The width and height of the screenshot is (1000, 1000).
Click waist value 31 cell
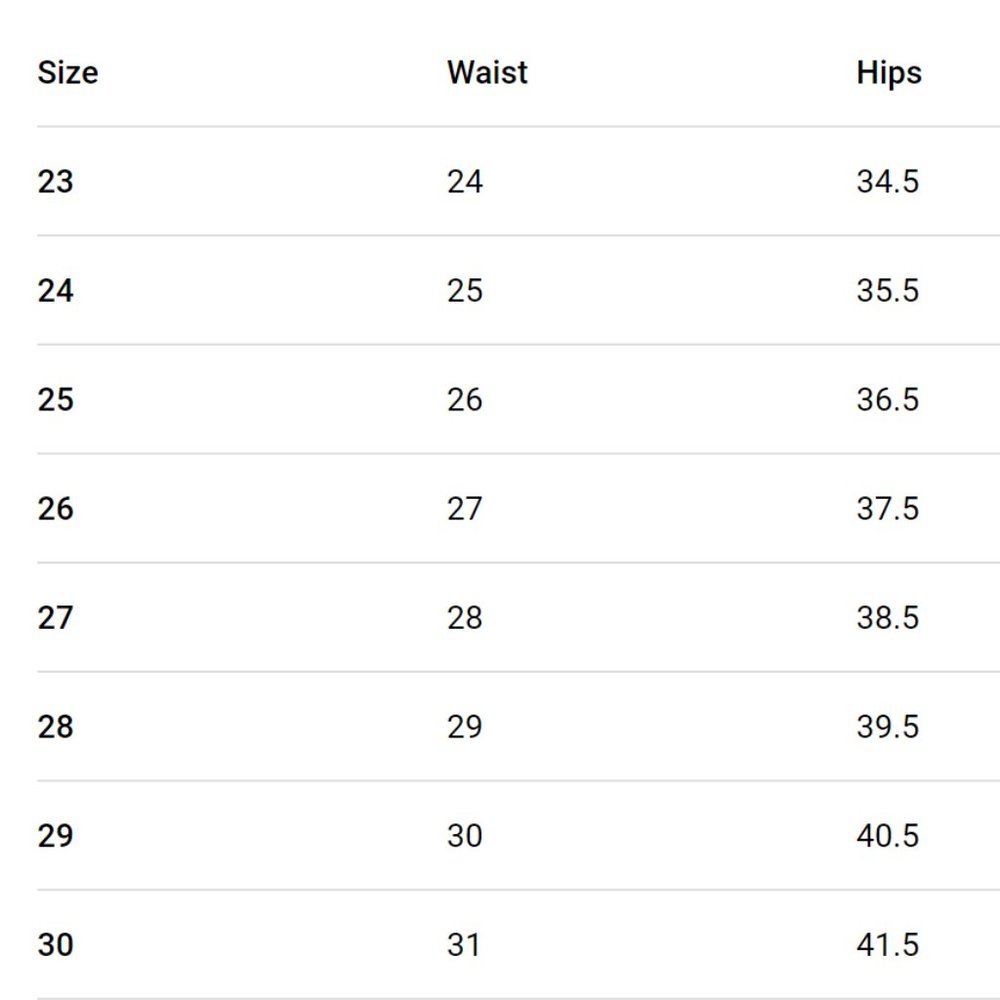click(x=464, y=945)
